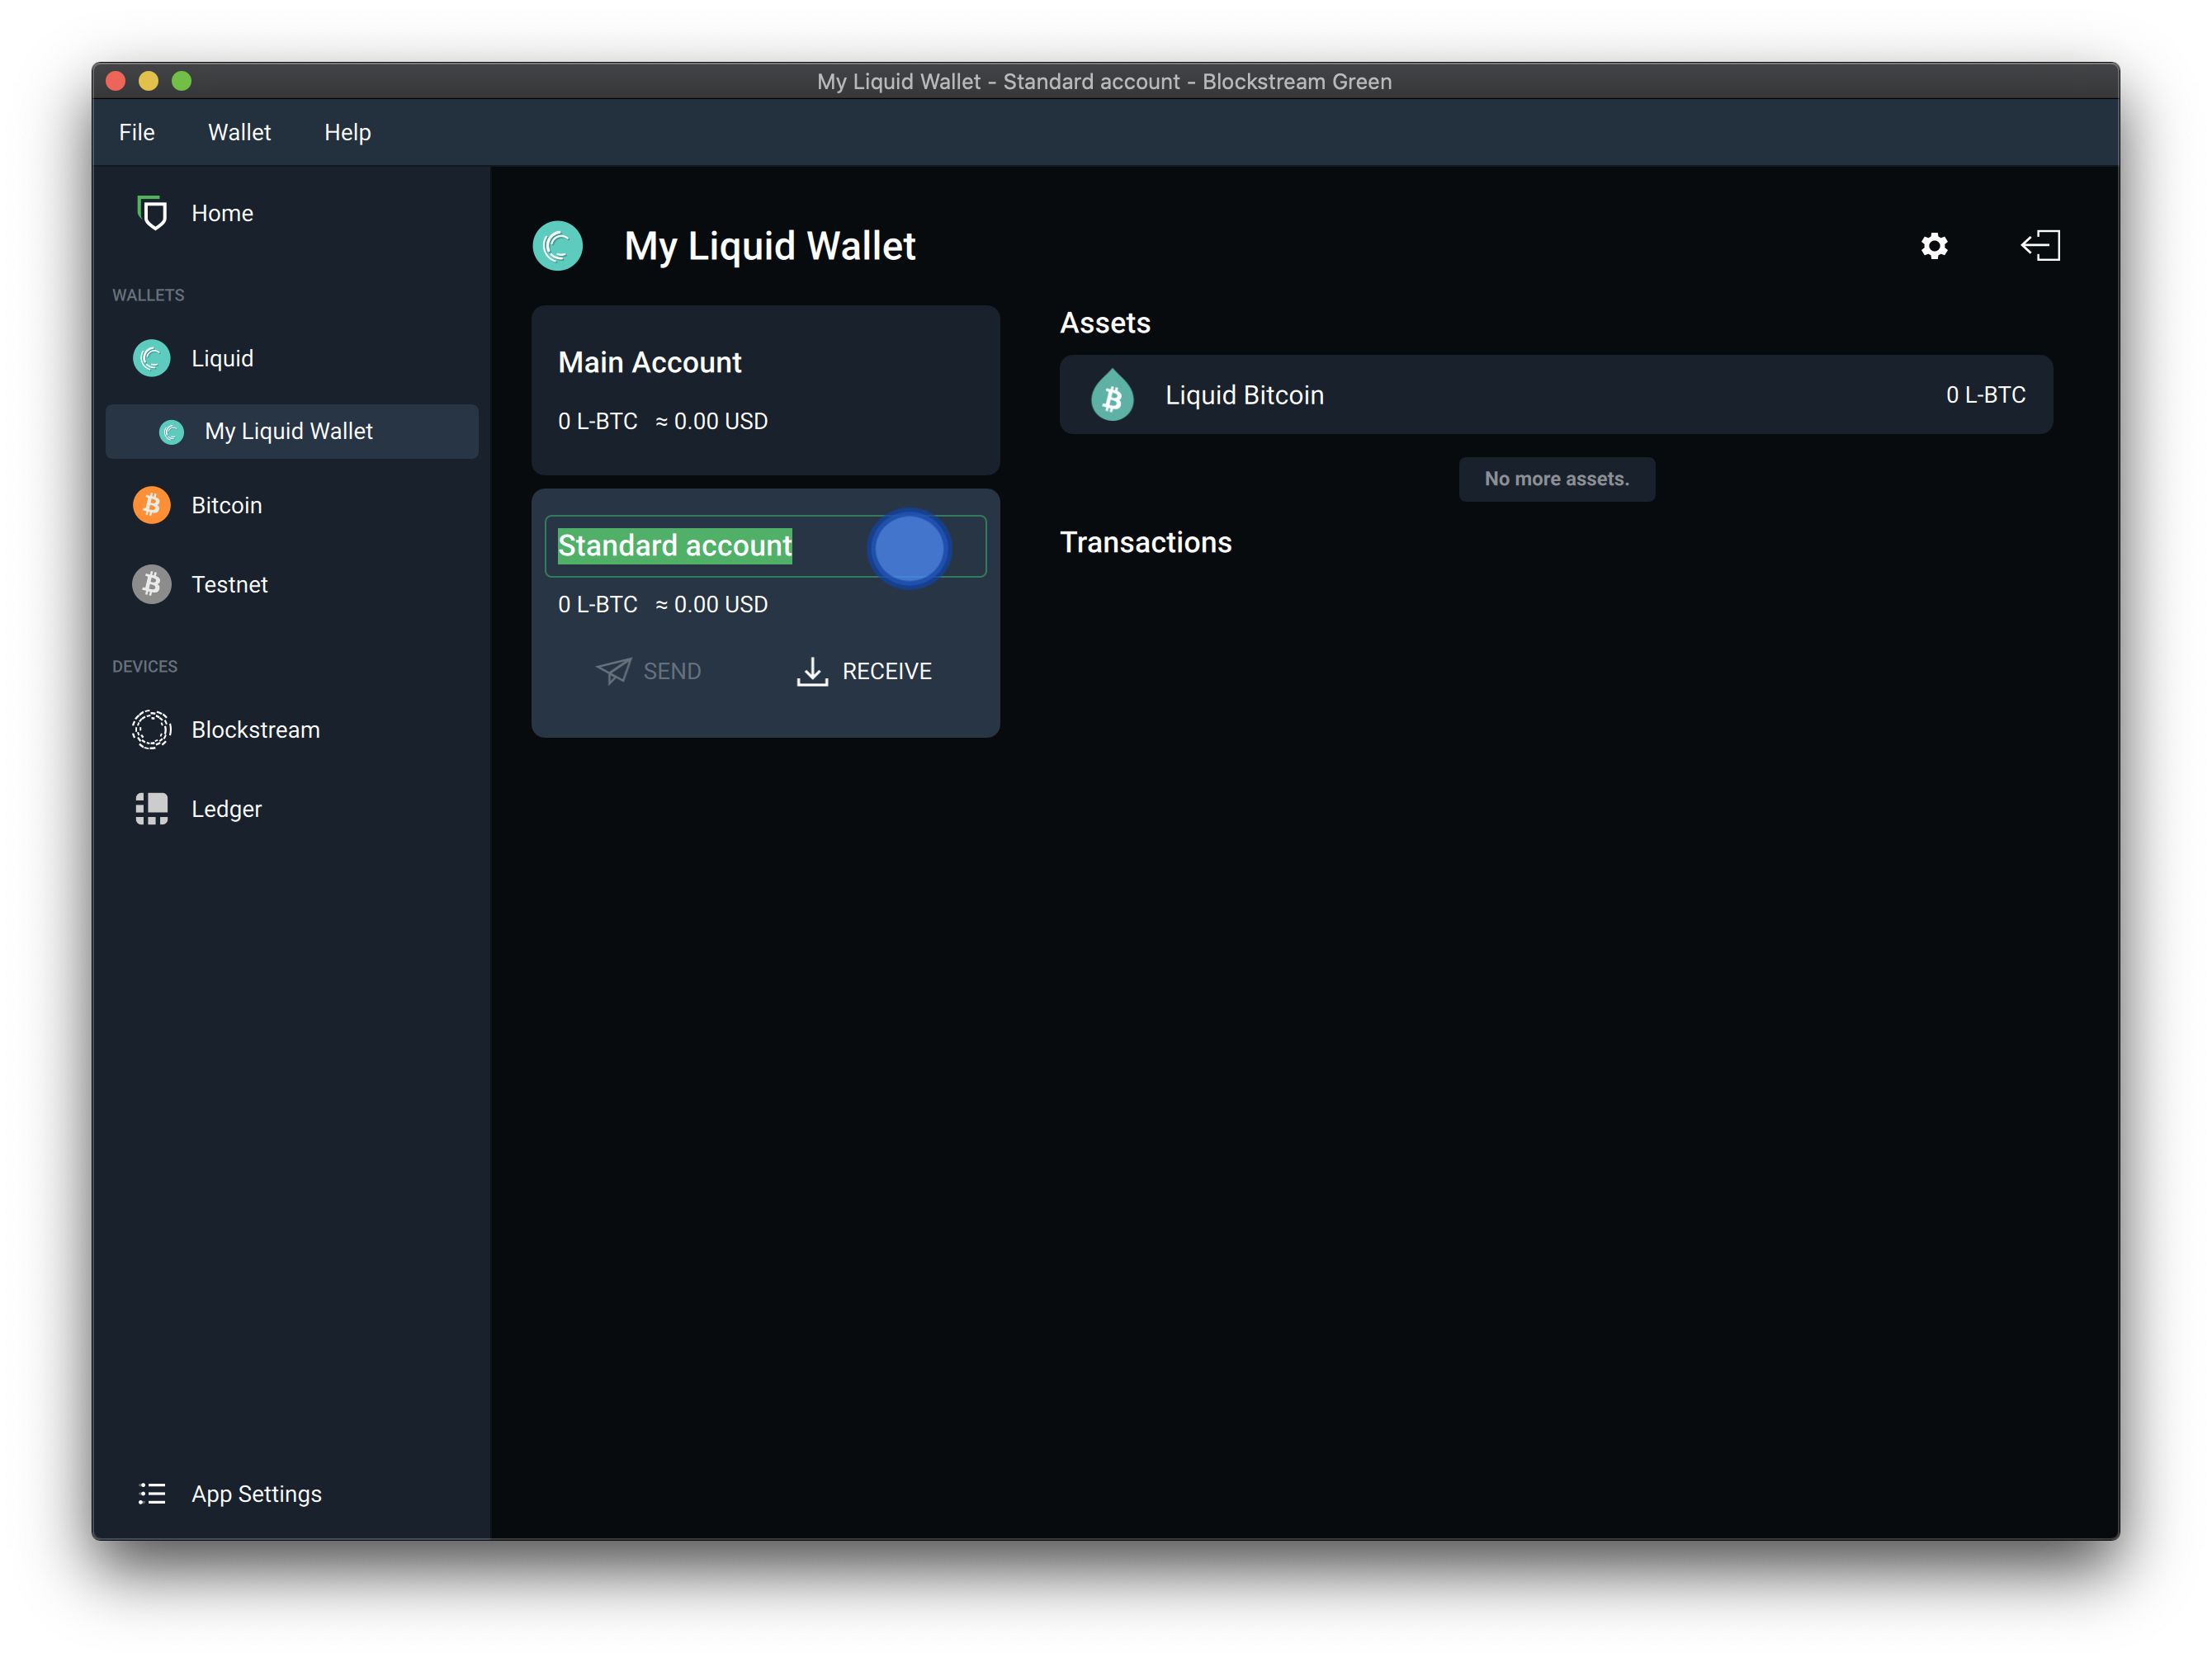Select the Main Account card
Viewport: 2212px width, 1662px height.
tap(765, 390)
